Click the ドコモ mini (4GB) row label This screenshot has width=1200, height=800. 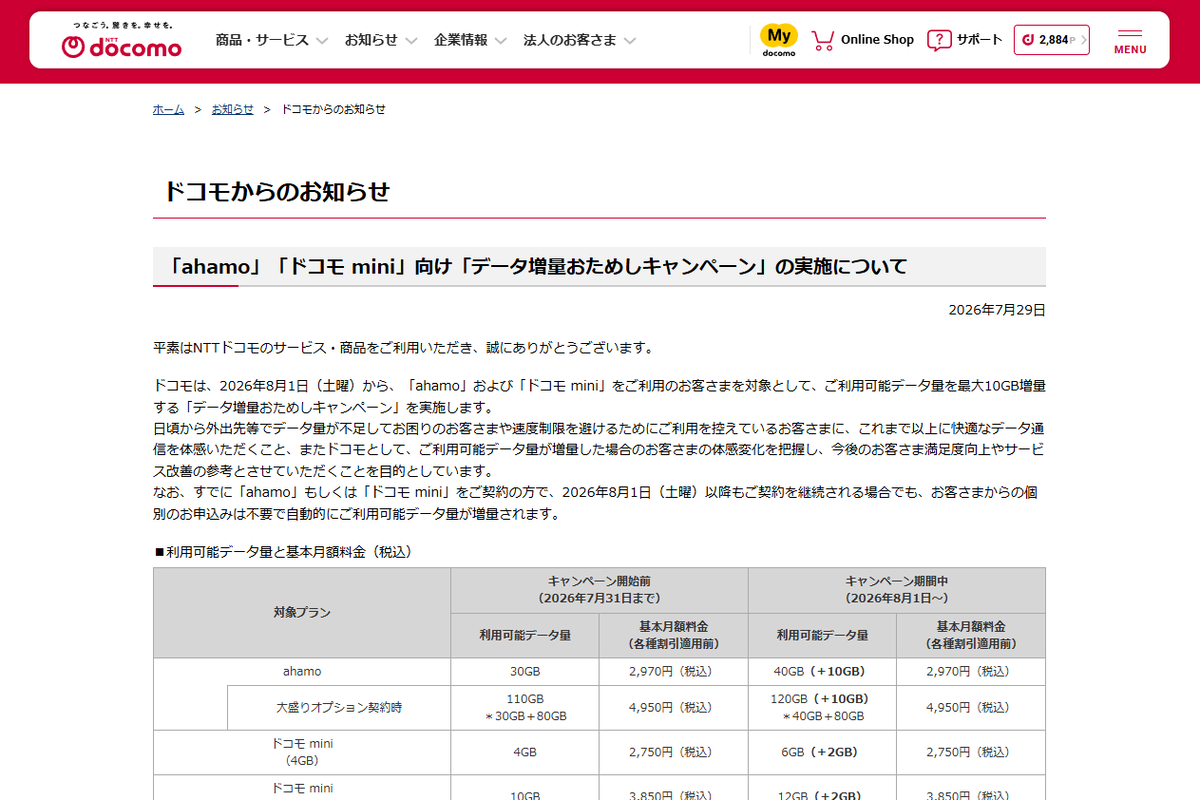click(302, 752)
